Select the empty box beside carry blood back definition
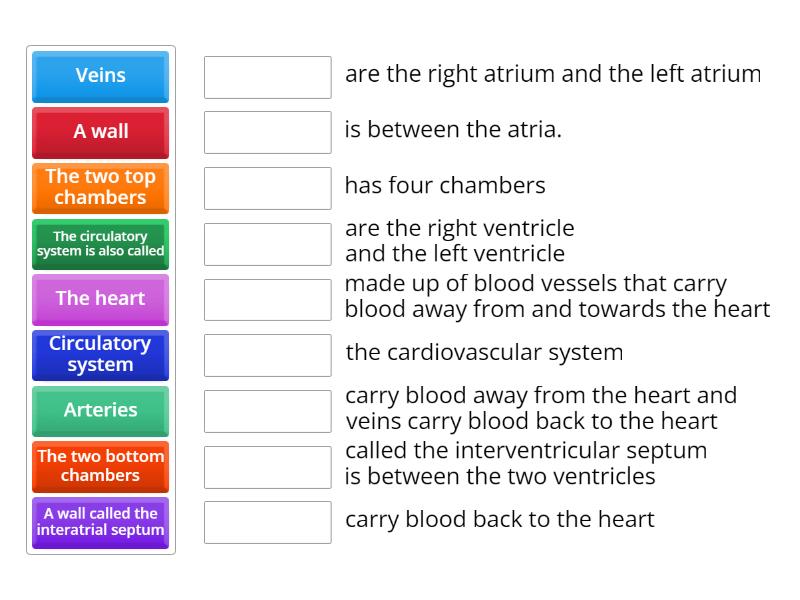The height and width of the screenshot is (600, 800). pyautogui.click(x=266, y=520)
